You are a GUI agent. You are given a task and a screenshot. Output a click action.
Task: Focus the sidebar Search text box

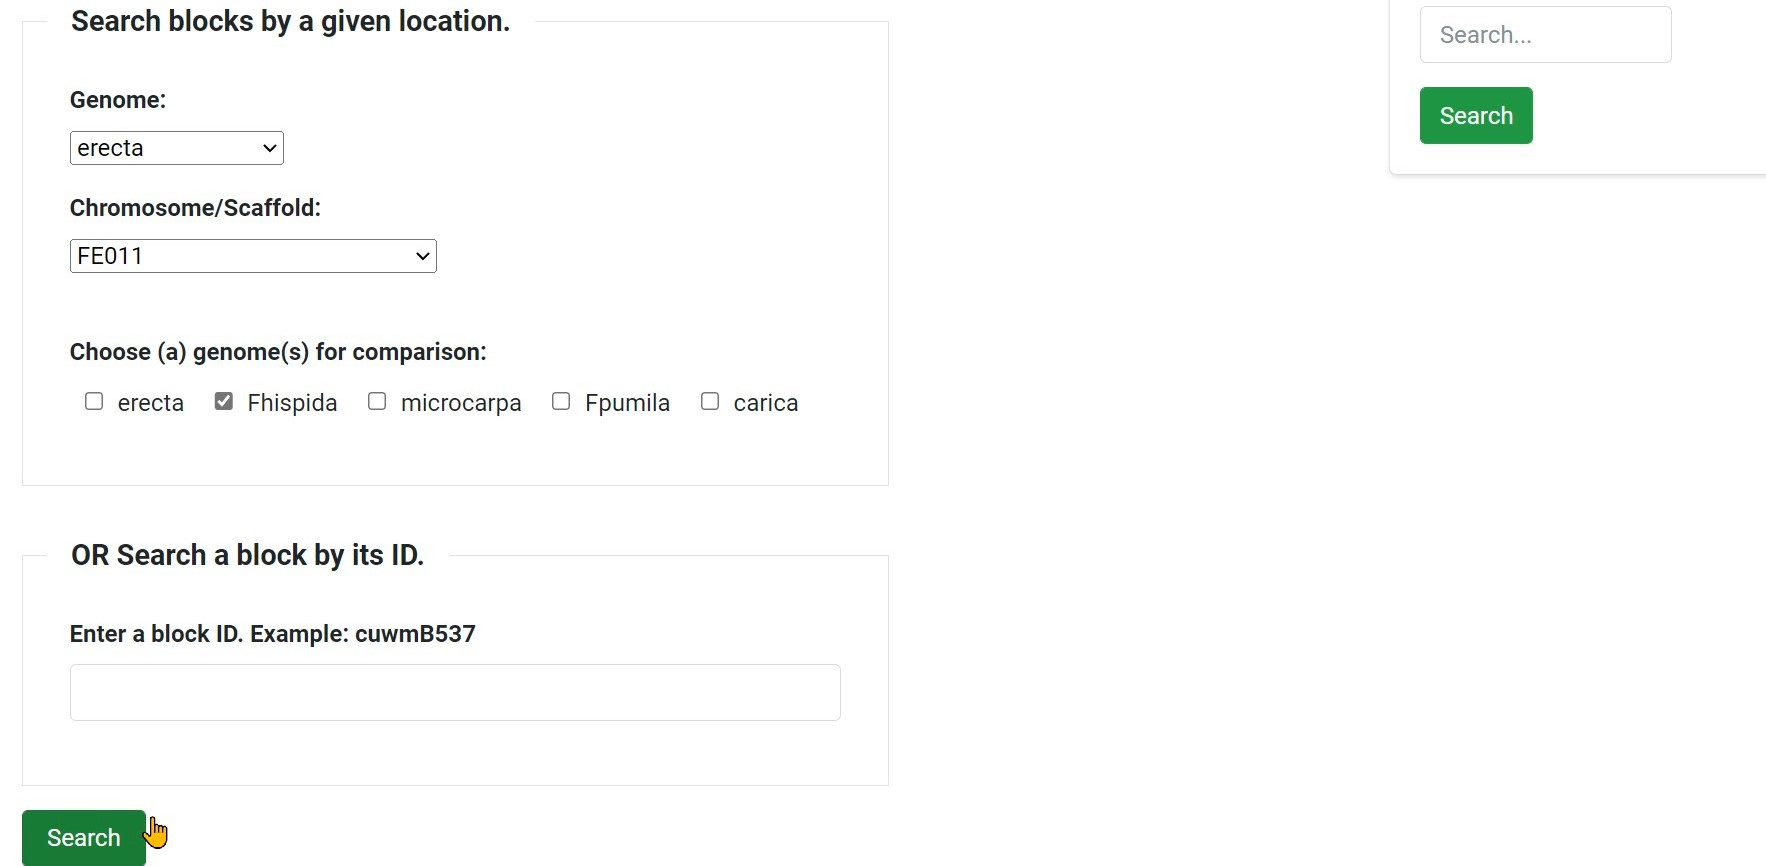point(1545,35)
